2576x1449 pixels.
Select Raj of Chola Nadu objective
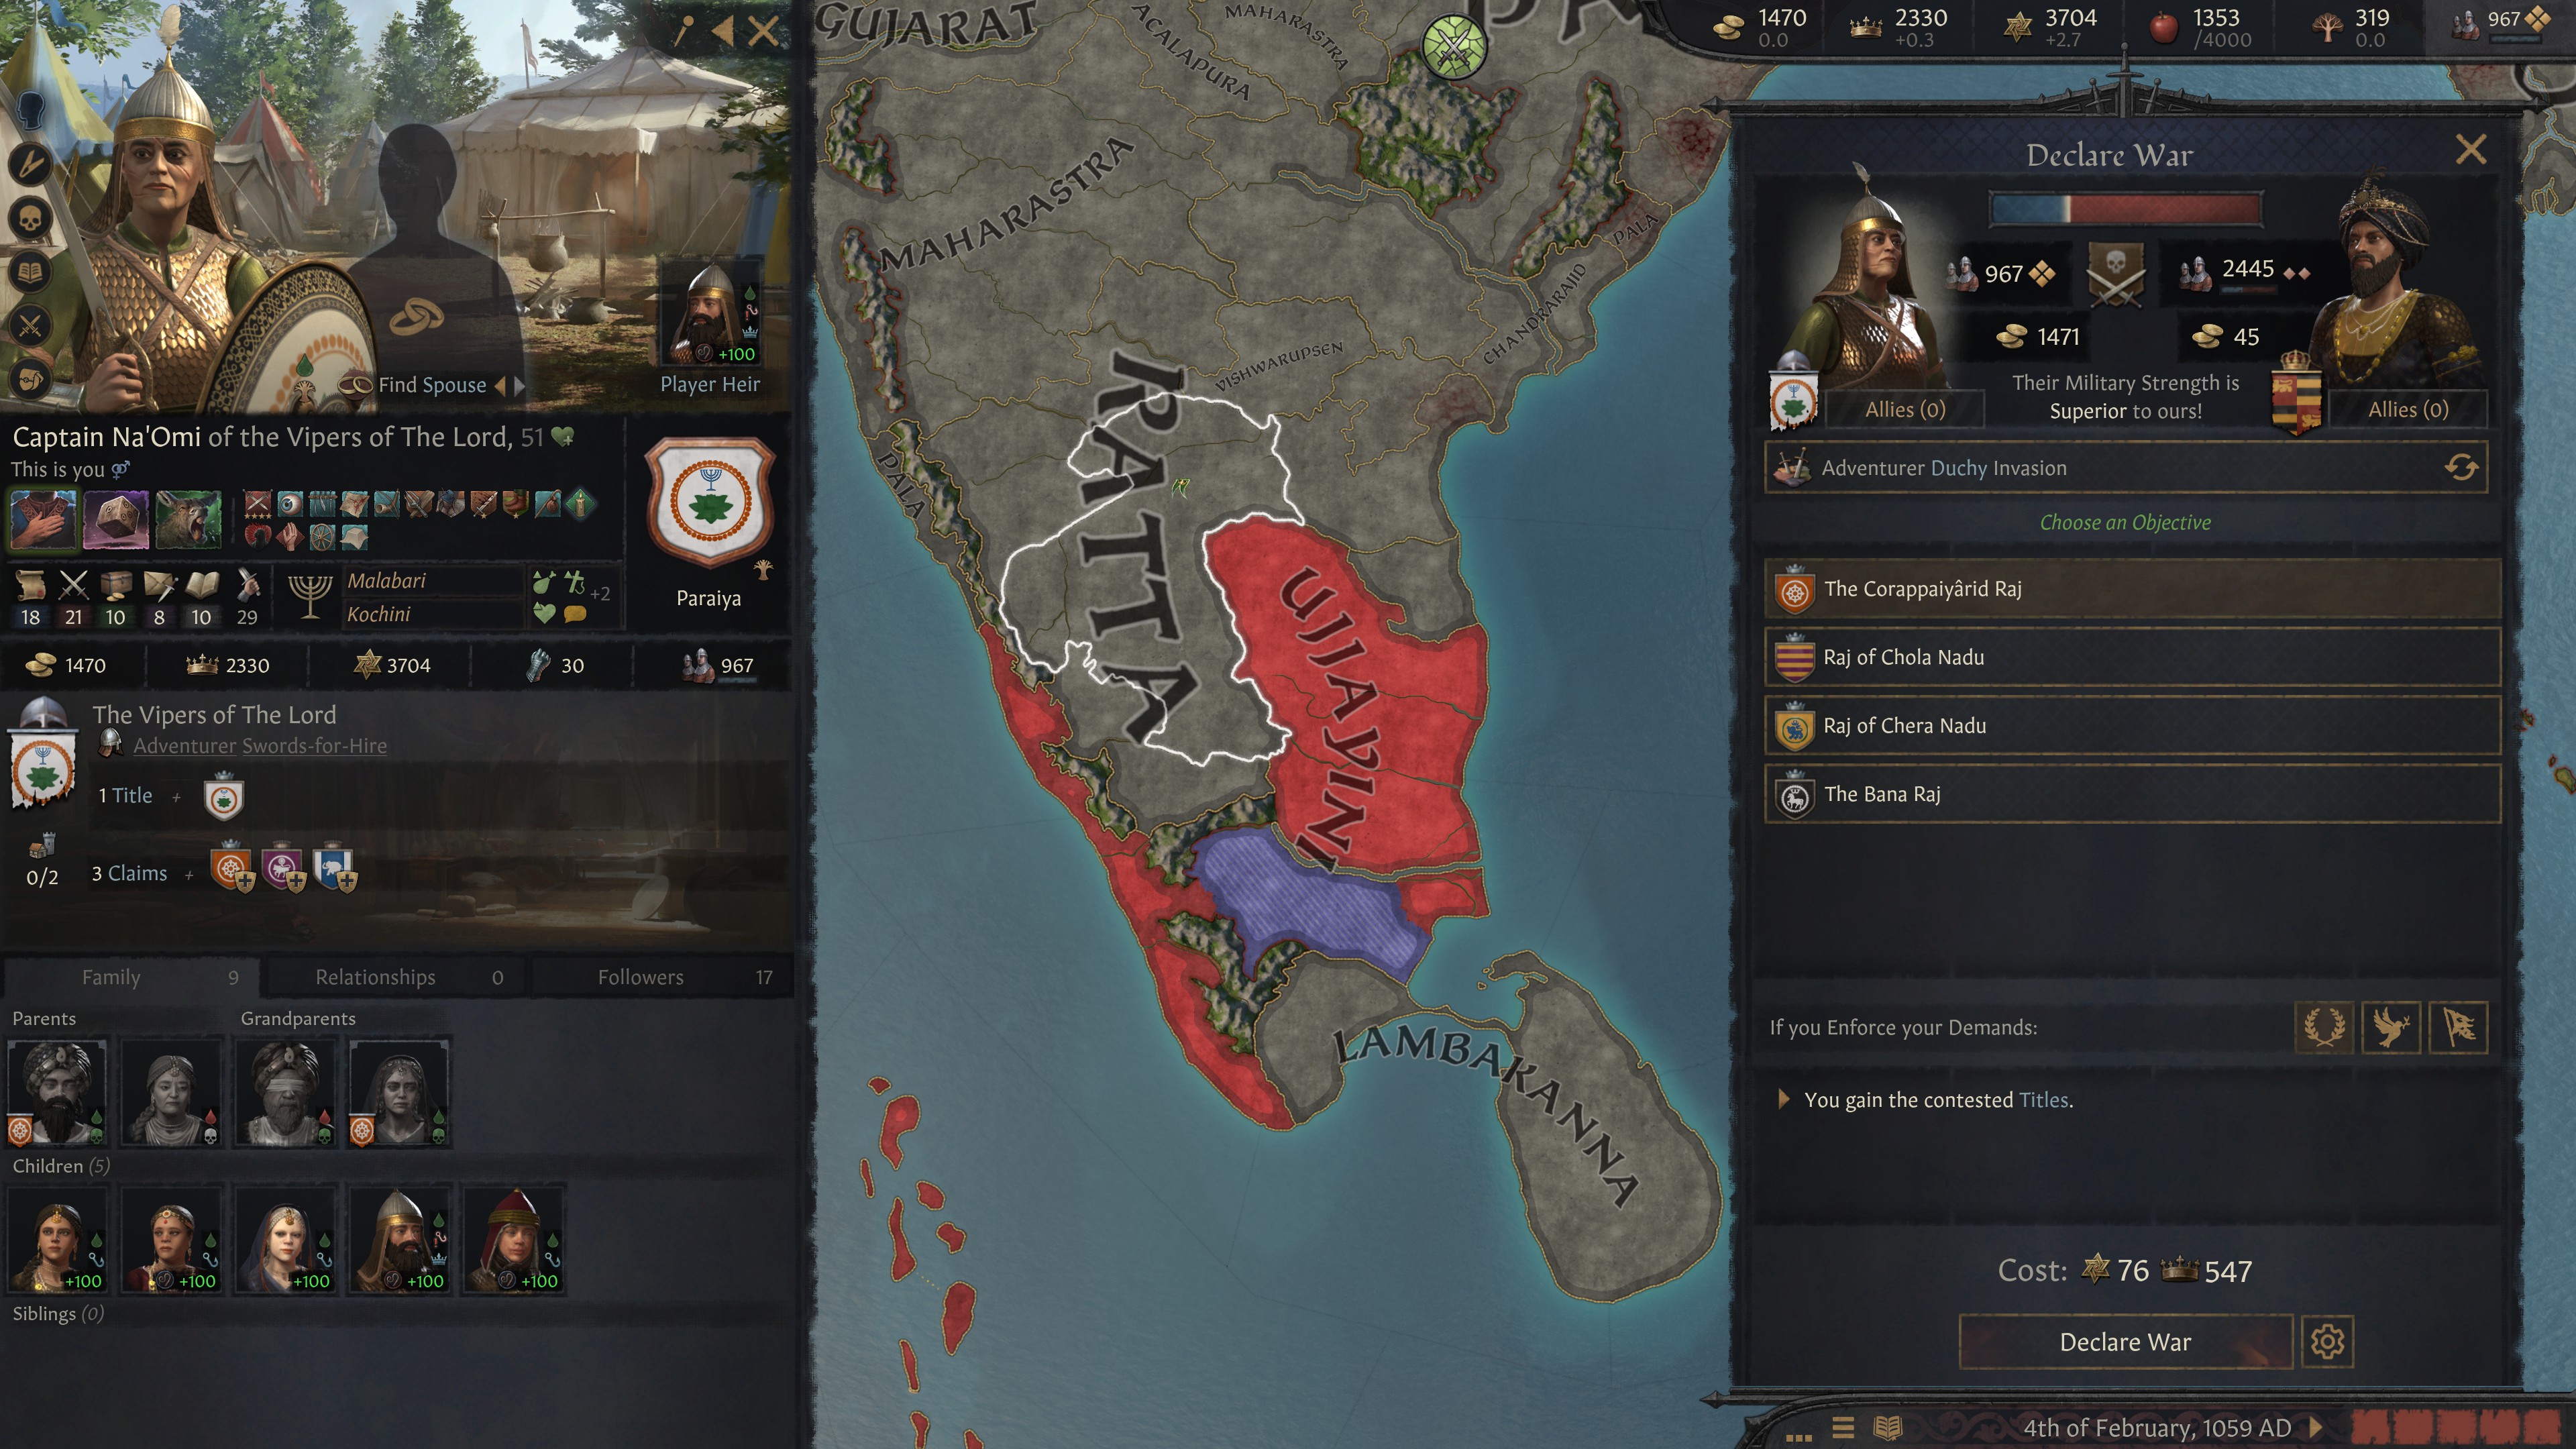[2132, 657]
